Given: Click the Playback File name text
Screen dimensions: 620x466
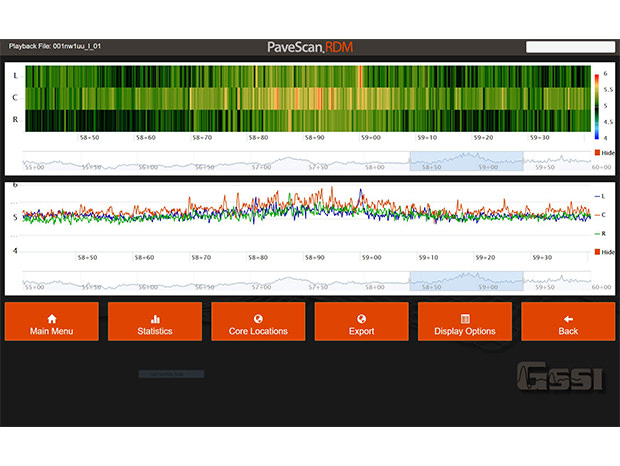Looking at the screenshot, I should (x=55, y=46).
